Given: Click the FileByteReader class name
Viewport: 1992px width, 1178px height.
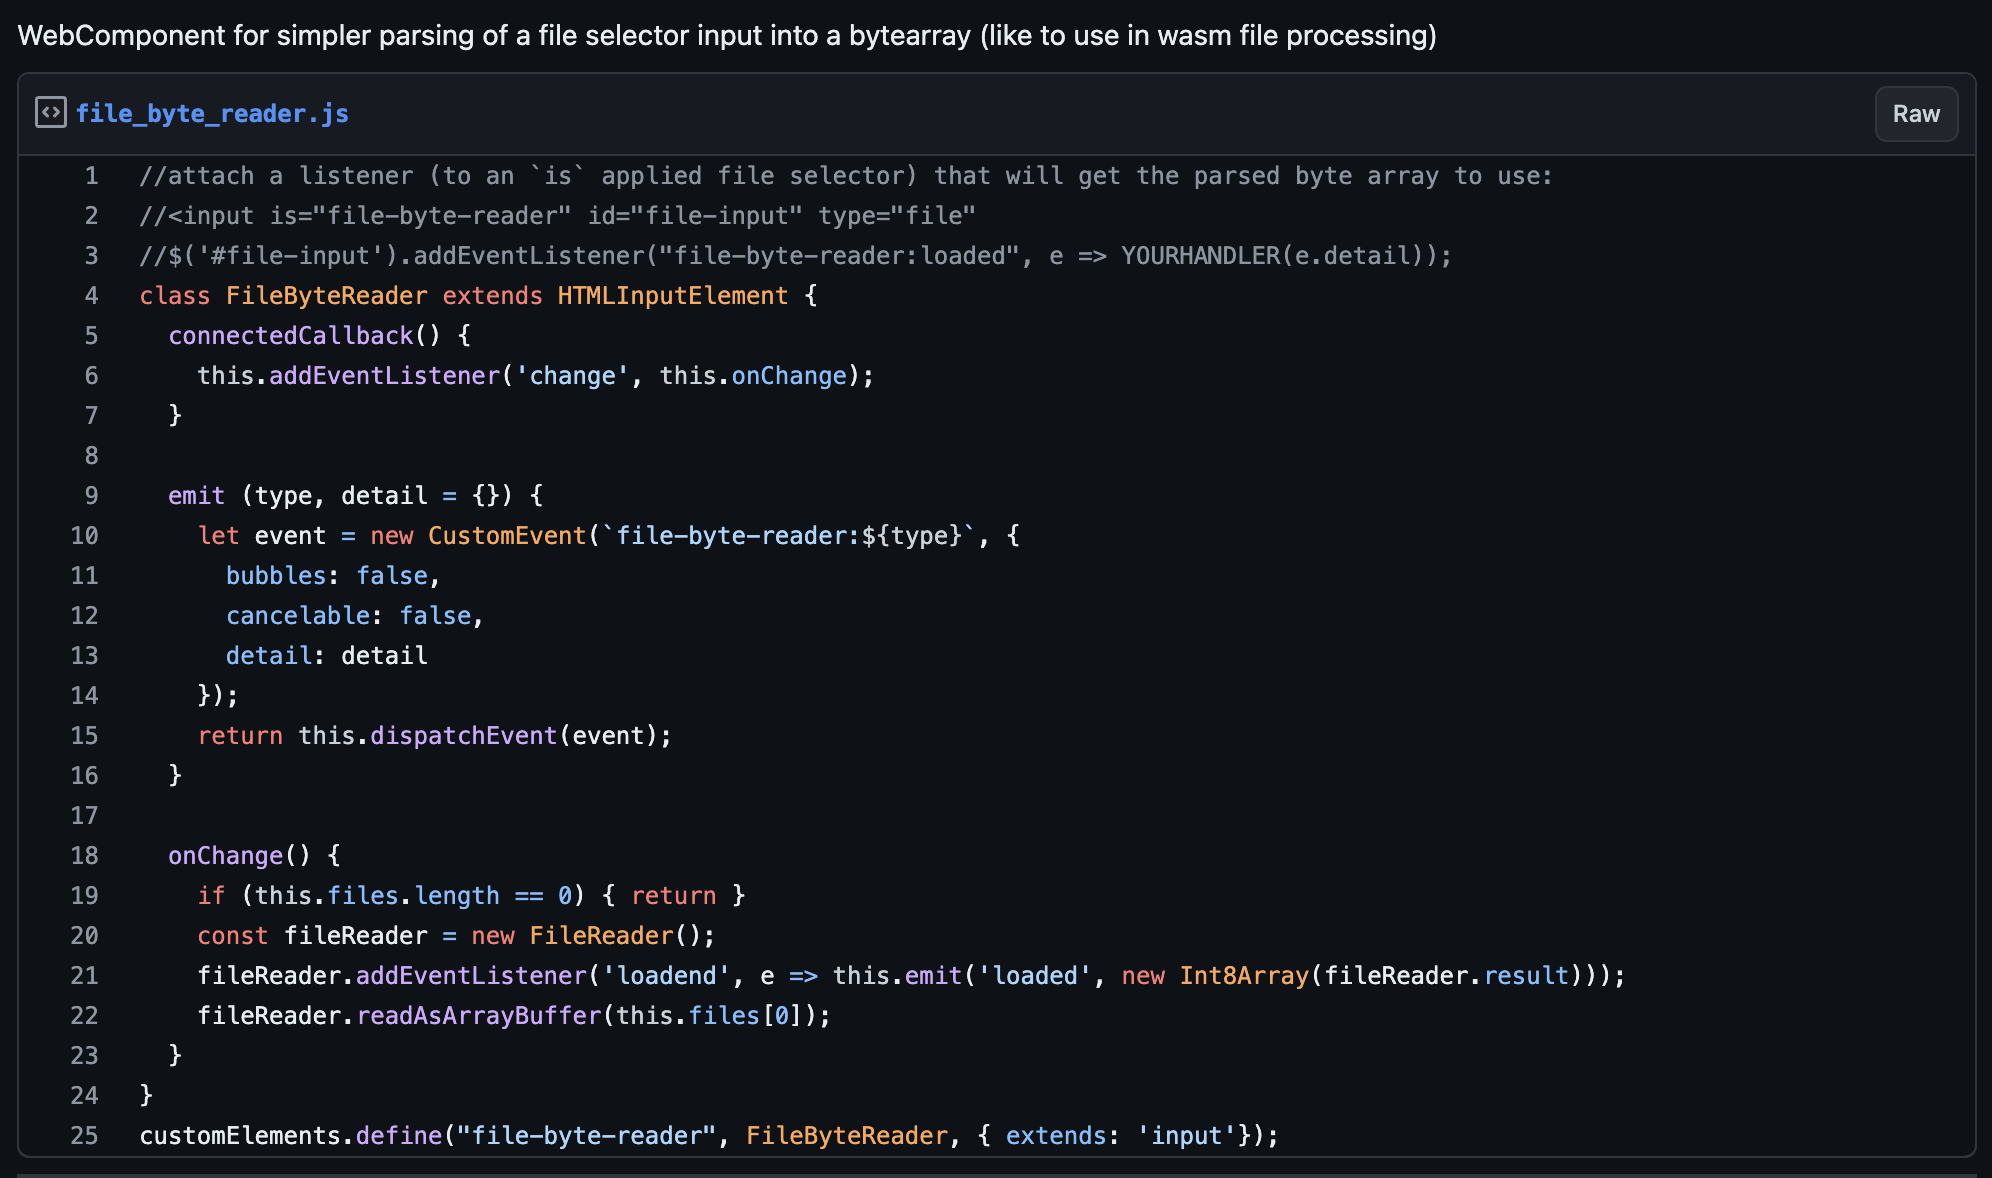Looking at the screenshot, I should [326, 296].
